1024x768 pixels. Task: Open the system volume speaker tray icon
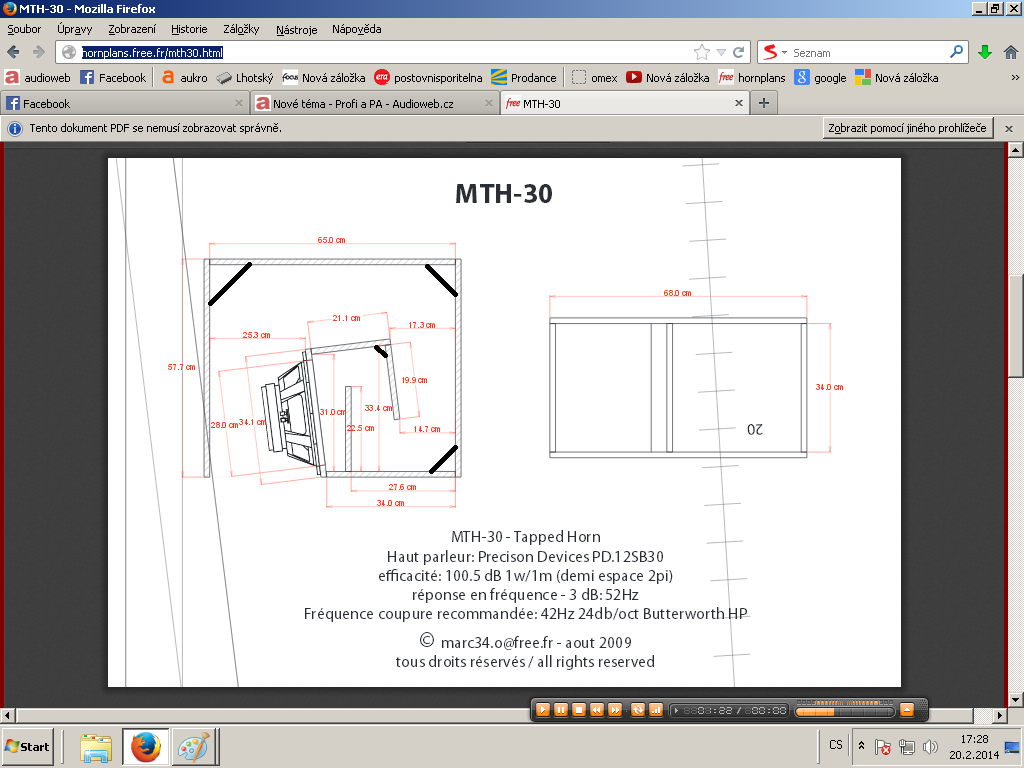click(x=931, y=746)
